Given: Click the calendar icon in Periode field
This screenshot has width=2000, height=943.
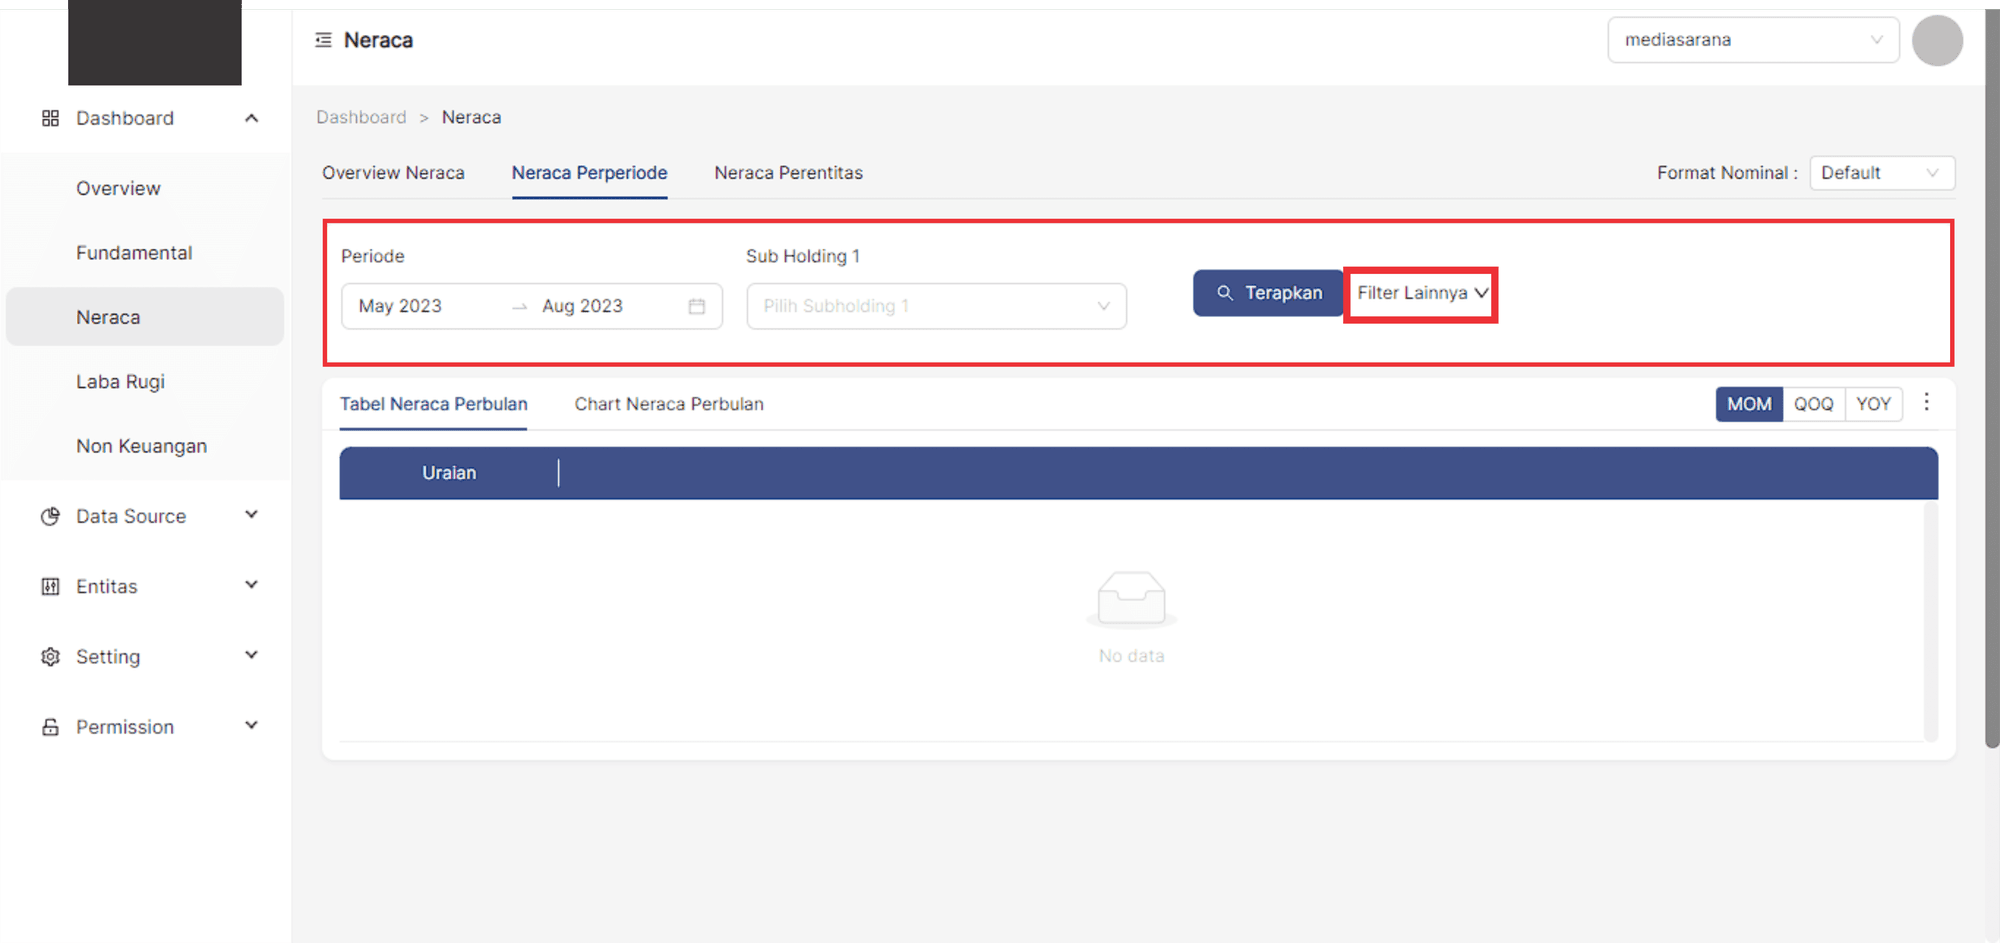Looking at the screenshot, I should 697,306.
